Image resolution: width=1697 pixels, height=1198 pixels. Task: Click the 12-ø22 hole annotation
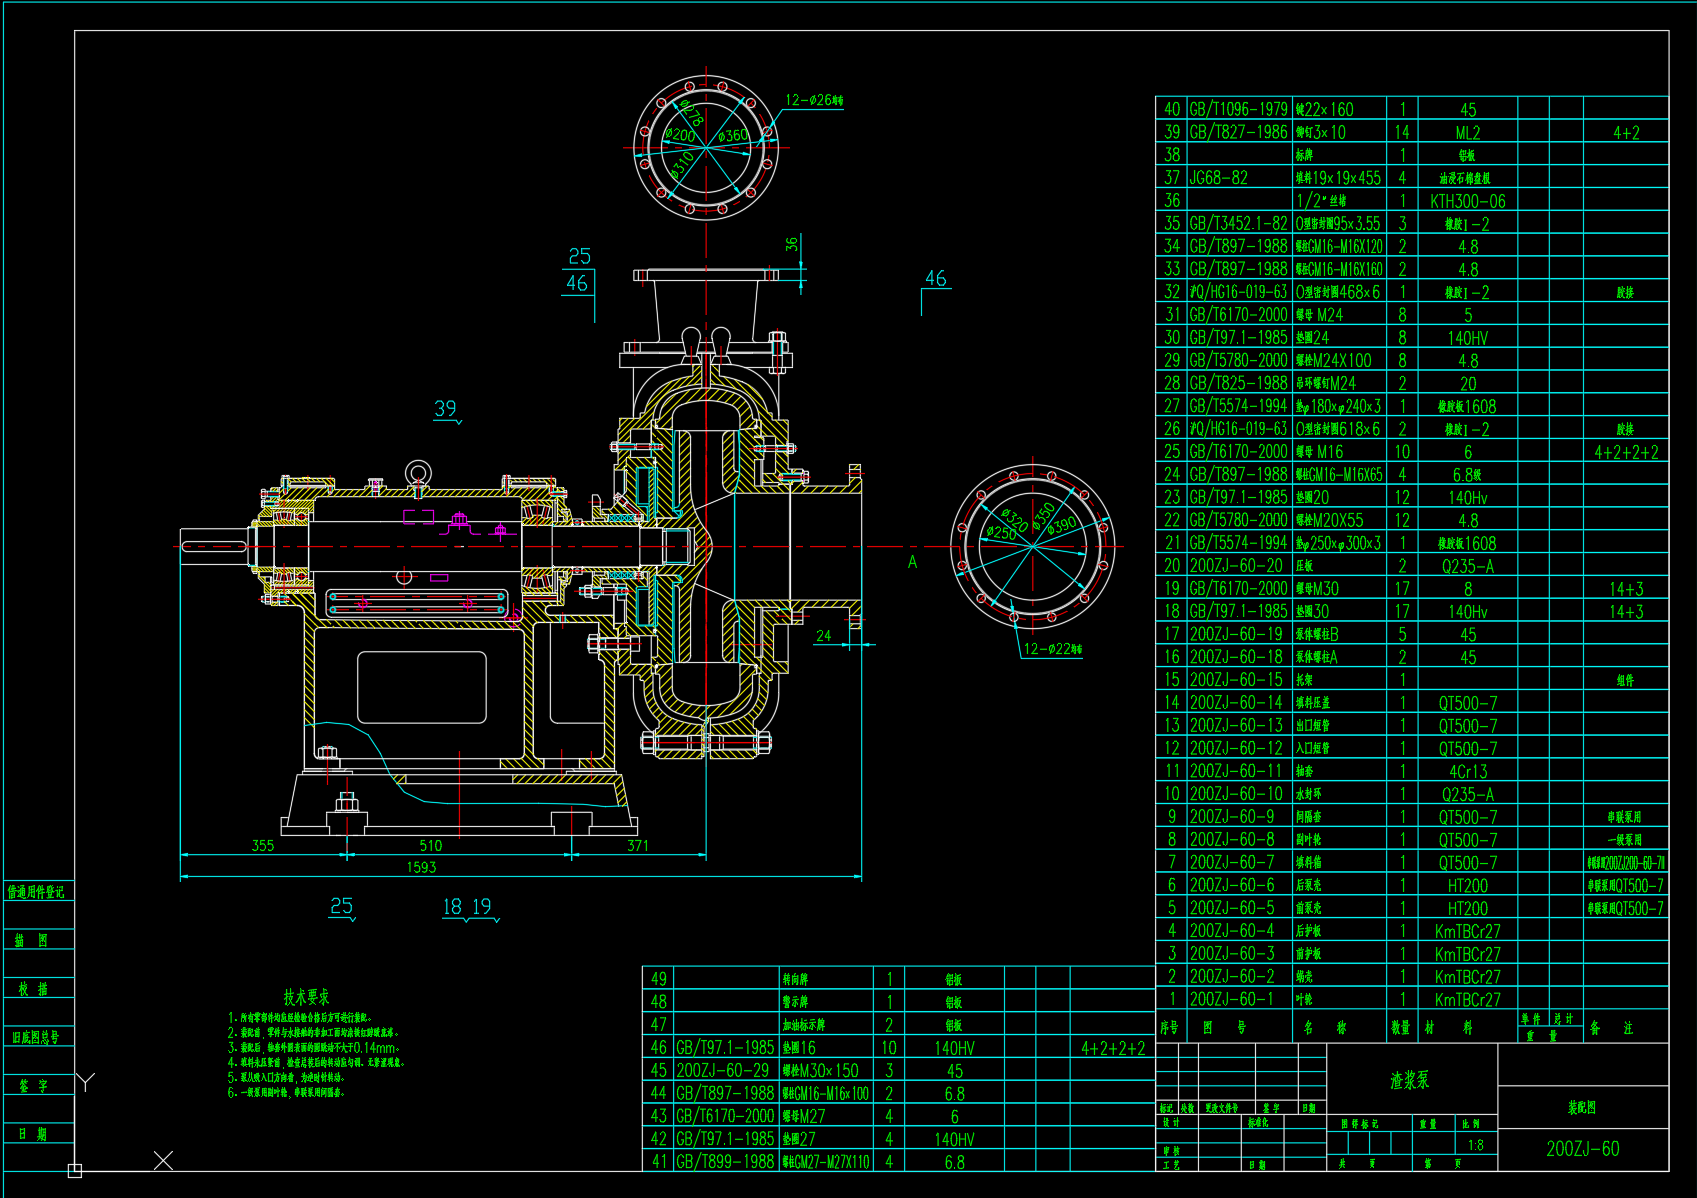pos(1052,649)
